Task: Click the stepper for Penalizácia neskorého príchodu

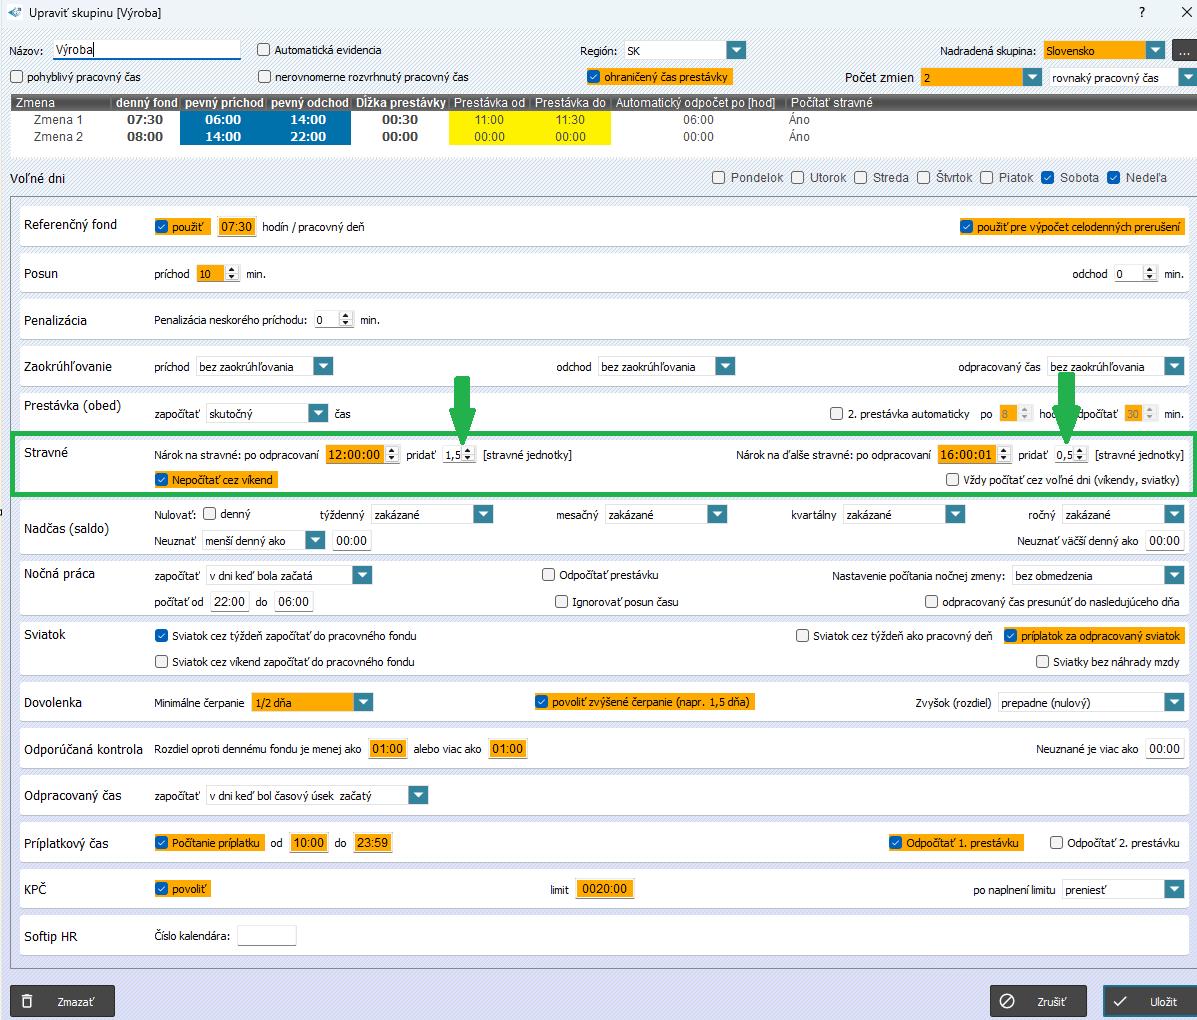Action: tap(346, 320)
